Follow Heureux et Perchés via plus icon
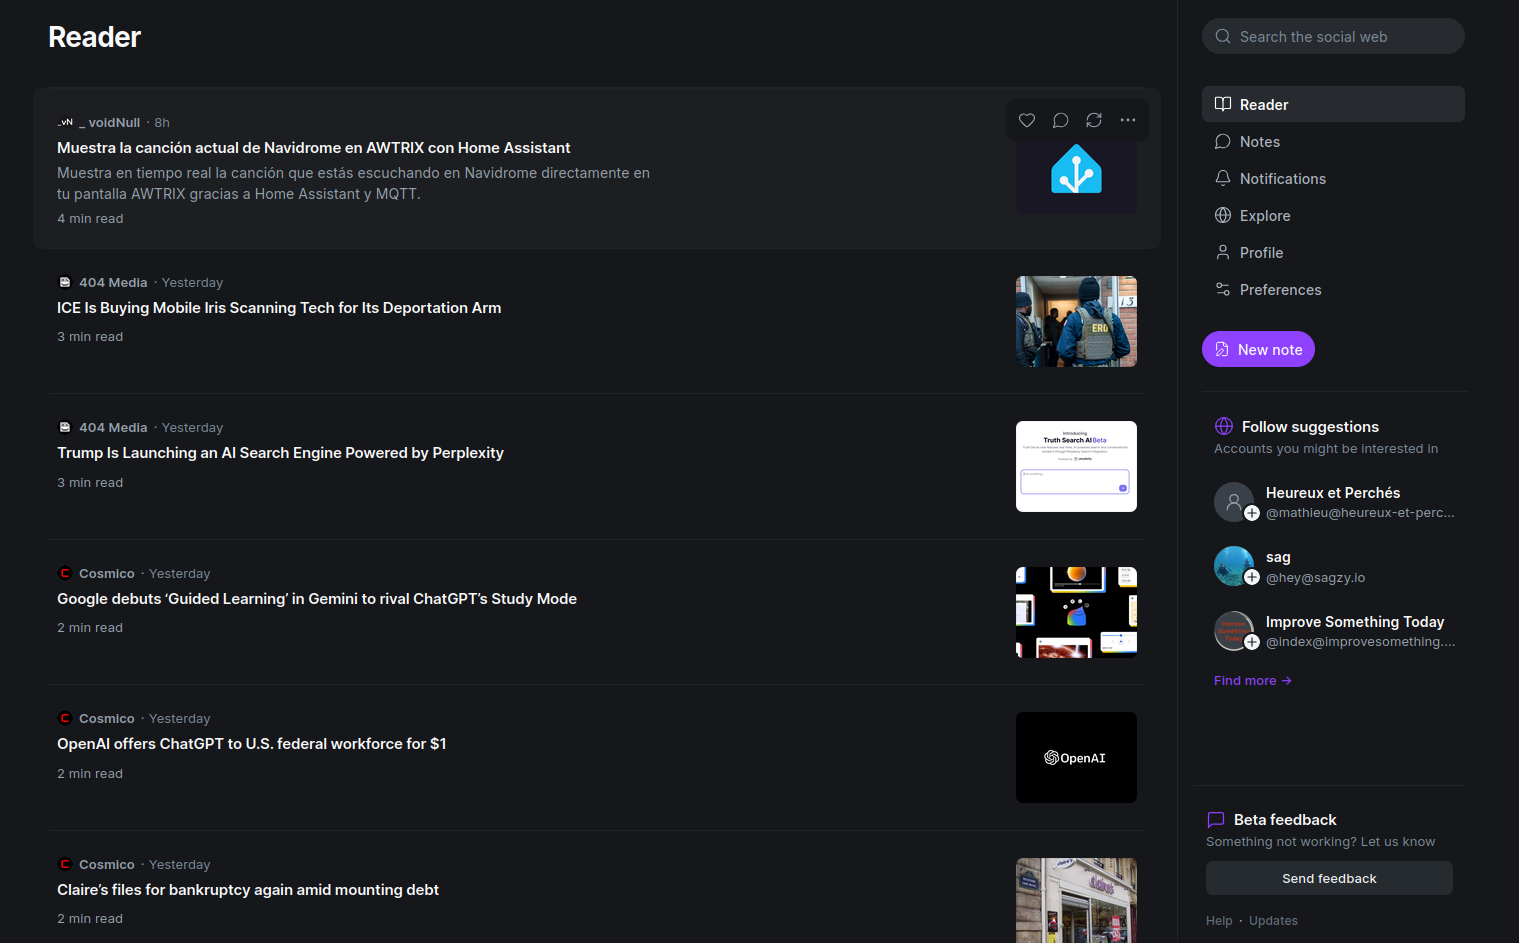 click(x=1252, y=513)
